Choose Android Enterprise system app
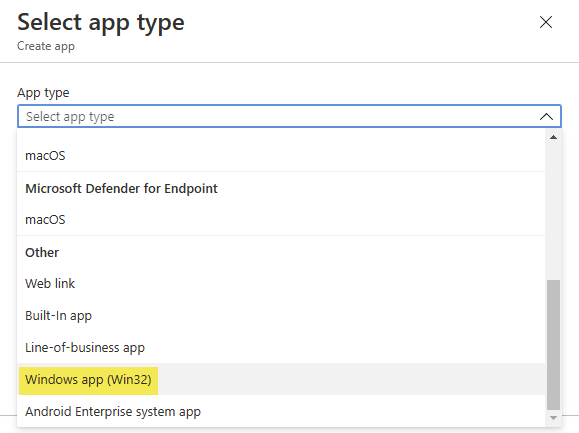The height and width of the screenshot is (433, 579). tap(281, 411)
